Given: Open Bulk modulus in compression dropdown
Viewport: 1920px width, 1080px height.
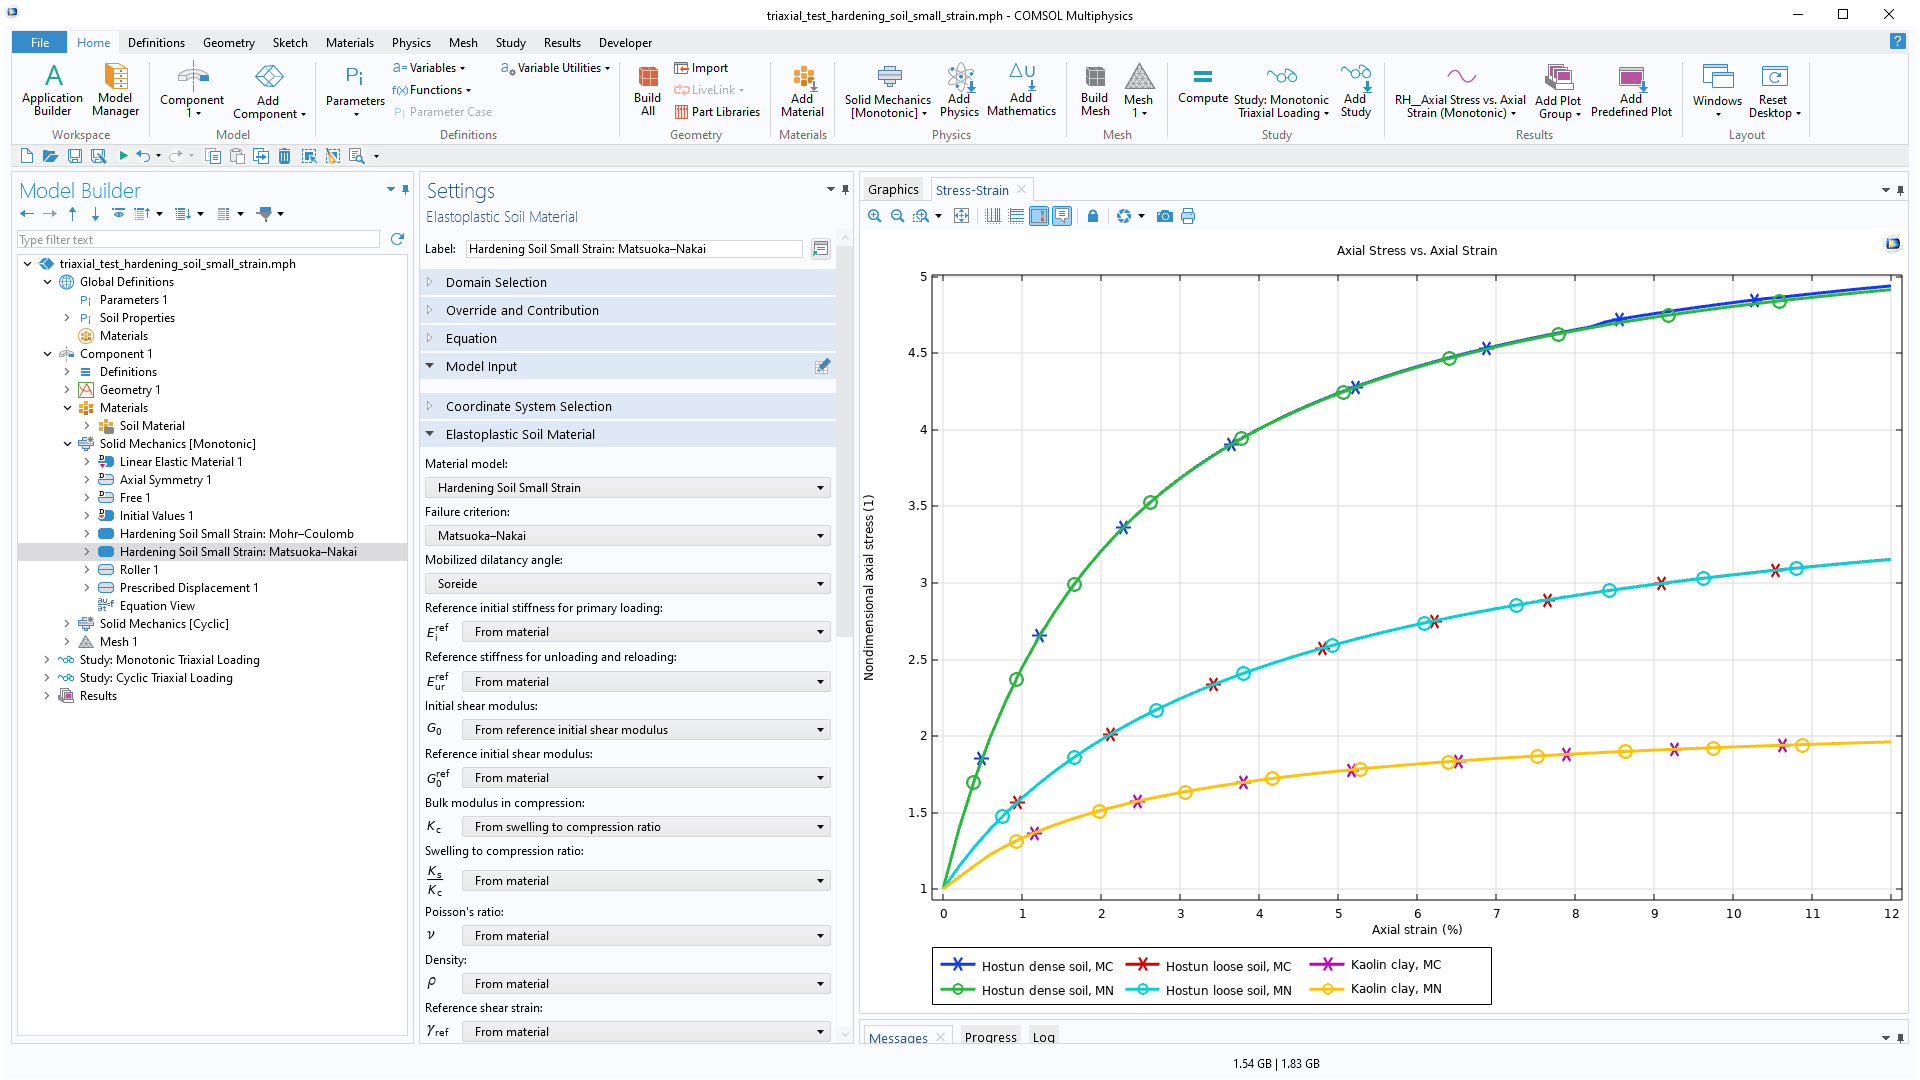Looking at the screenshot, I should click(x=646, y=827).
